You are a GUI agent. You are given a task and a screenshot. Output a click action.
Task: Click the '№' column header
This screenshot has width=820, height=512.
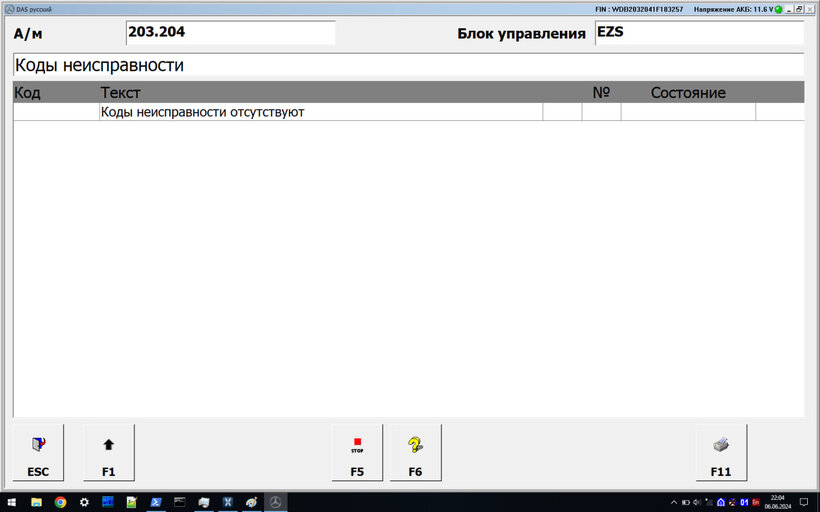601,93
